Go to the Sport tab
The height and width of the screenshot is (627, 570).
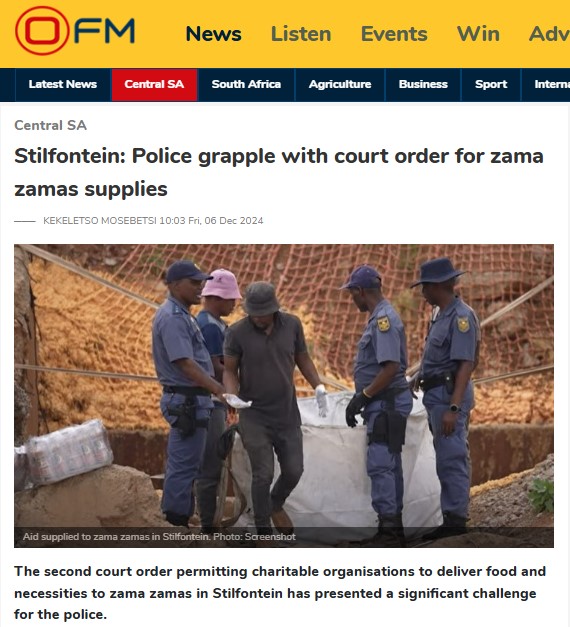click(x=491, y=84)
